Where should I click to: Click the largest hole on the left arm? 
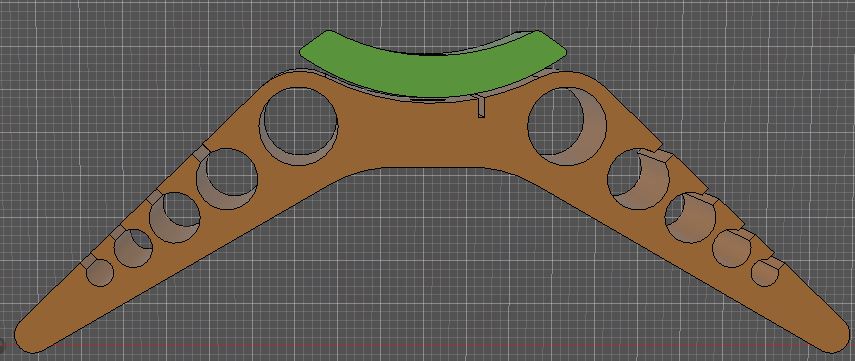point(299,125)
